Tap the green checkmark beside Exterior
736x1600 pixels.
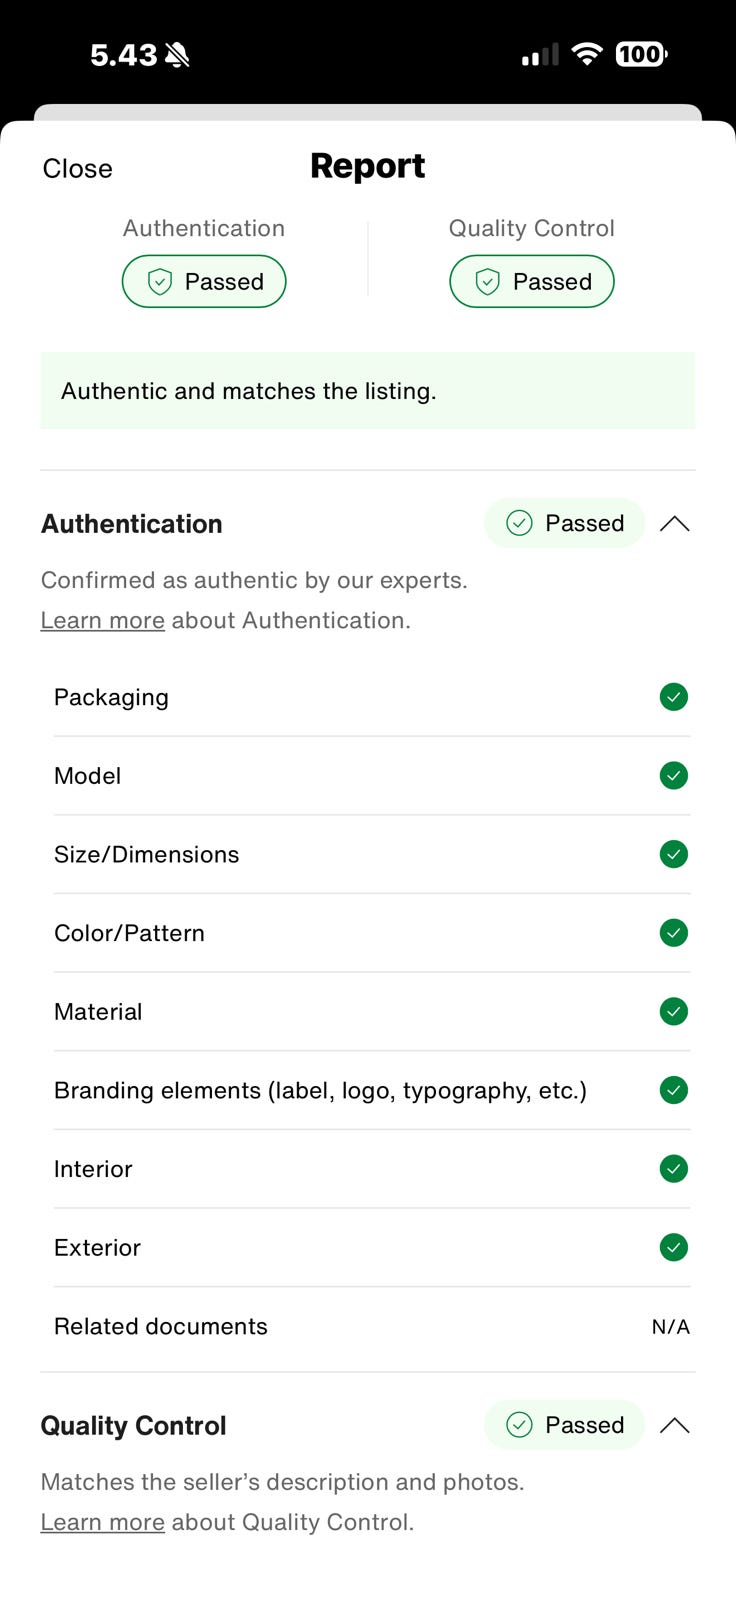[x=674, y=1247]
